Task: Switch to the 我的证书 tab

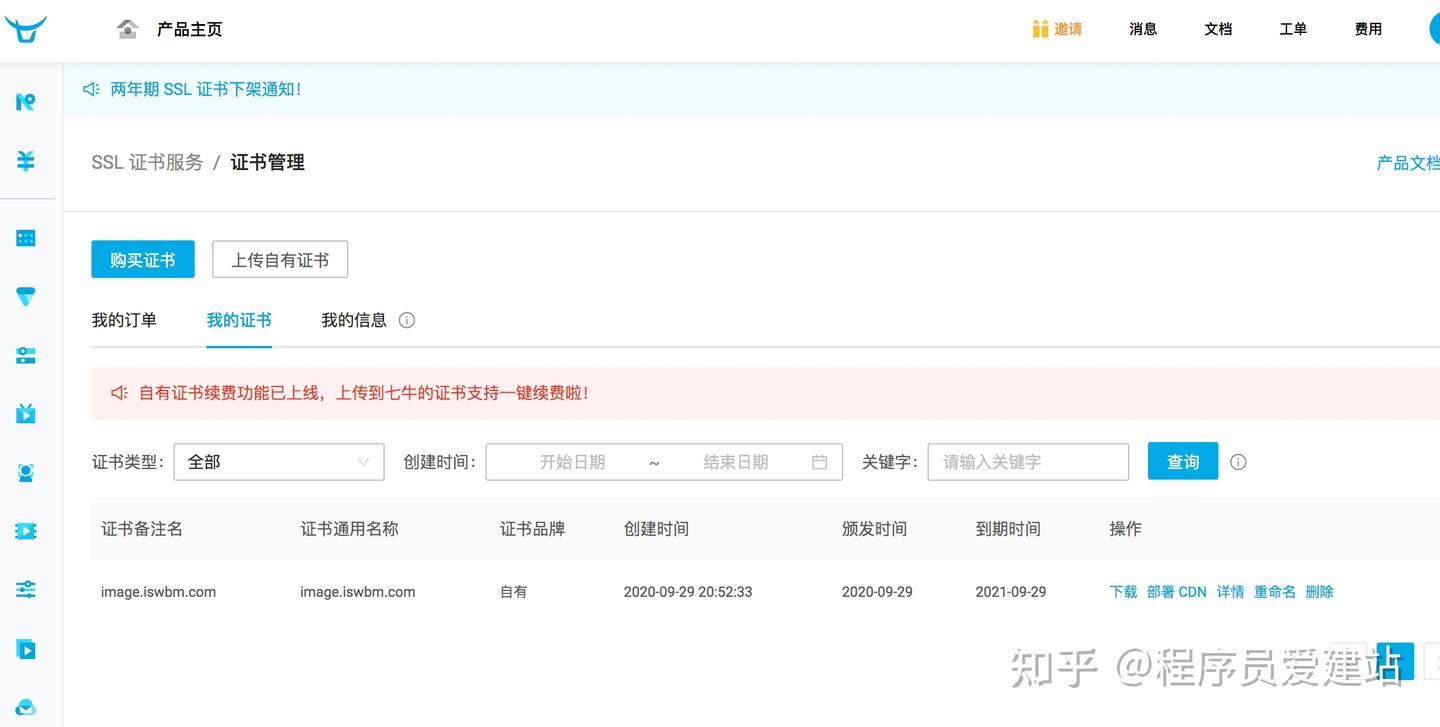Action: 239,320
